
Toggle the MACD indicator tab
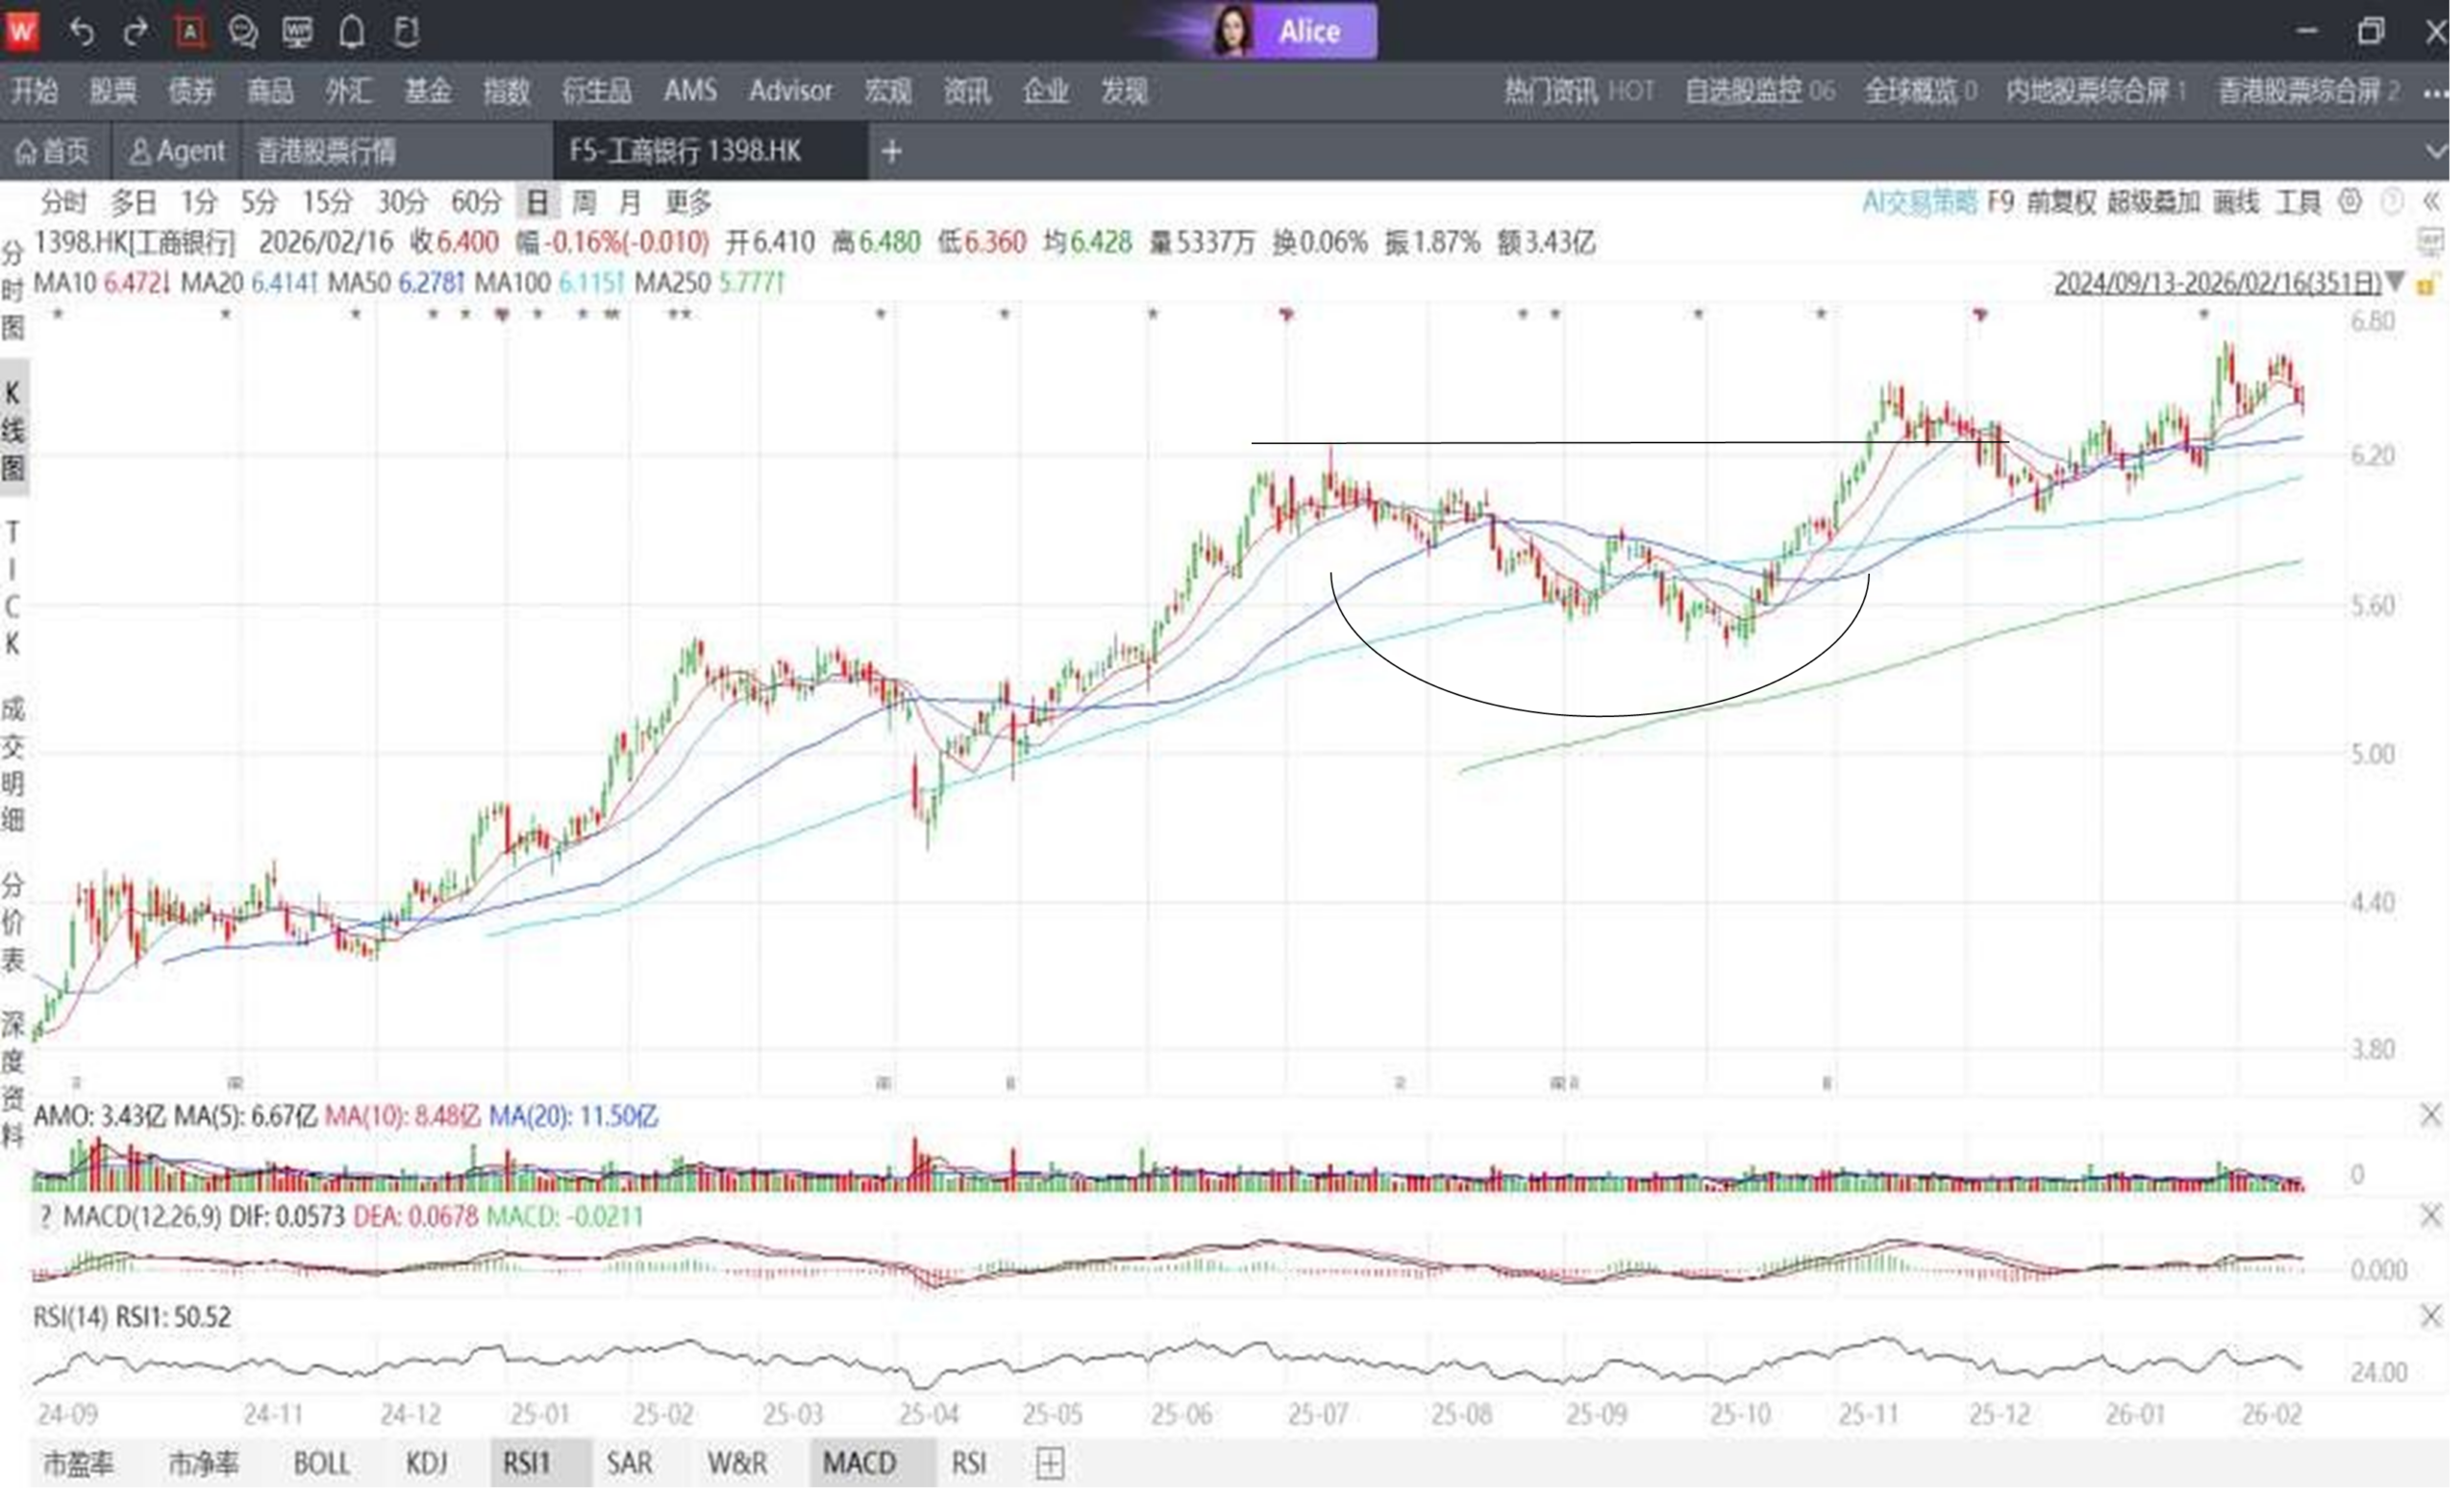tap(859, 1463)
